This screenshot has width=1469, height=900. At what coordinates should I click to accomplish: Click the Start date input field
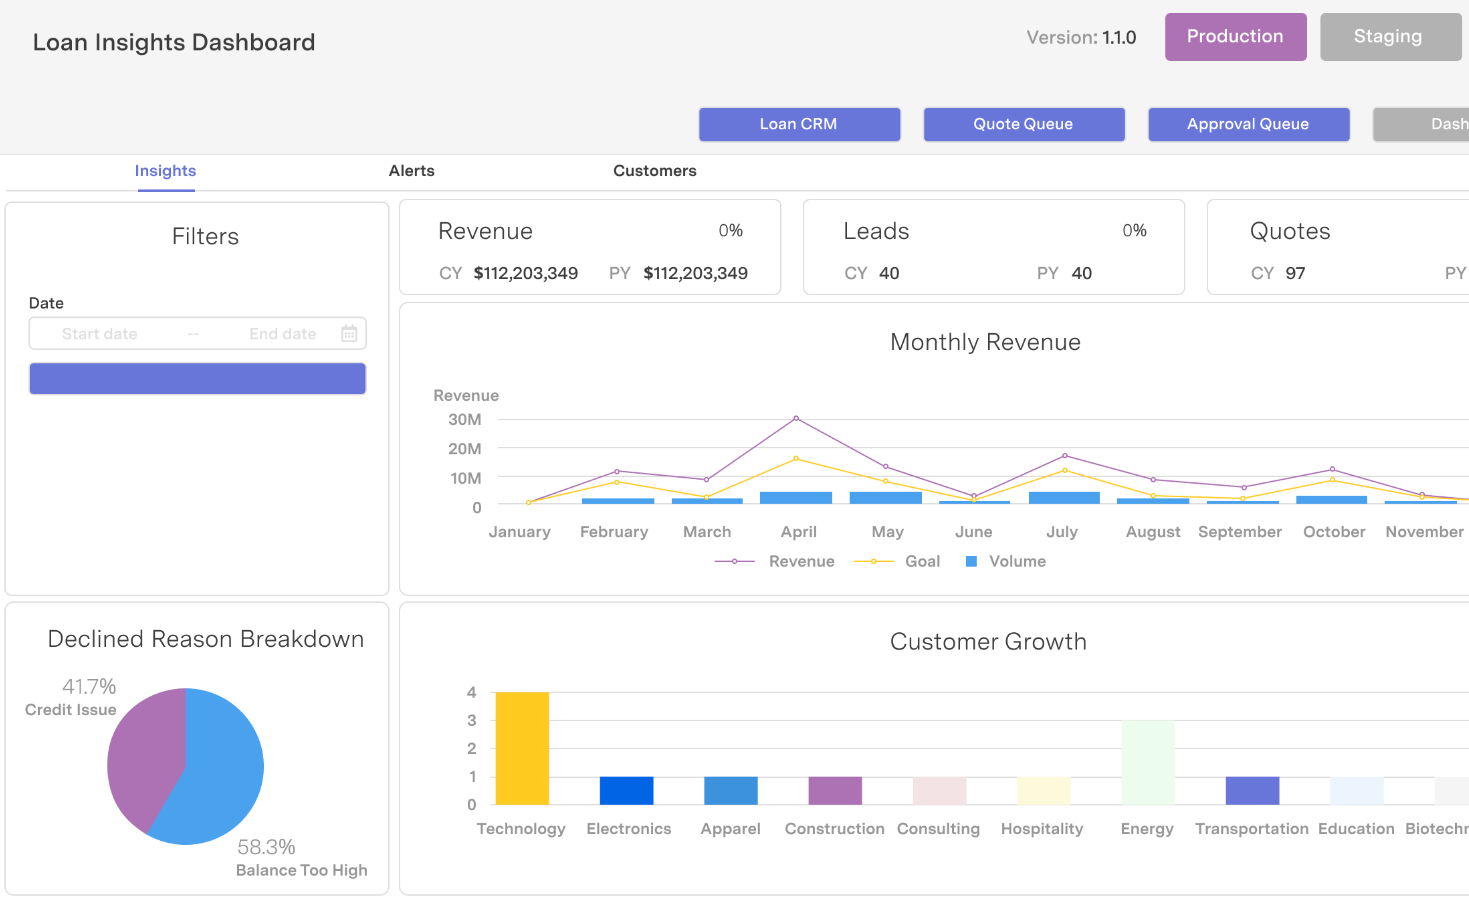(x=100, y=334)
